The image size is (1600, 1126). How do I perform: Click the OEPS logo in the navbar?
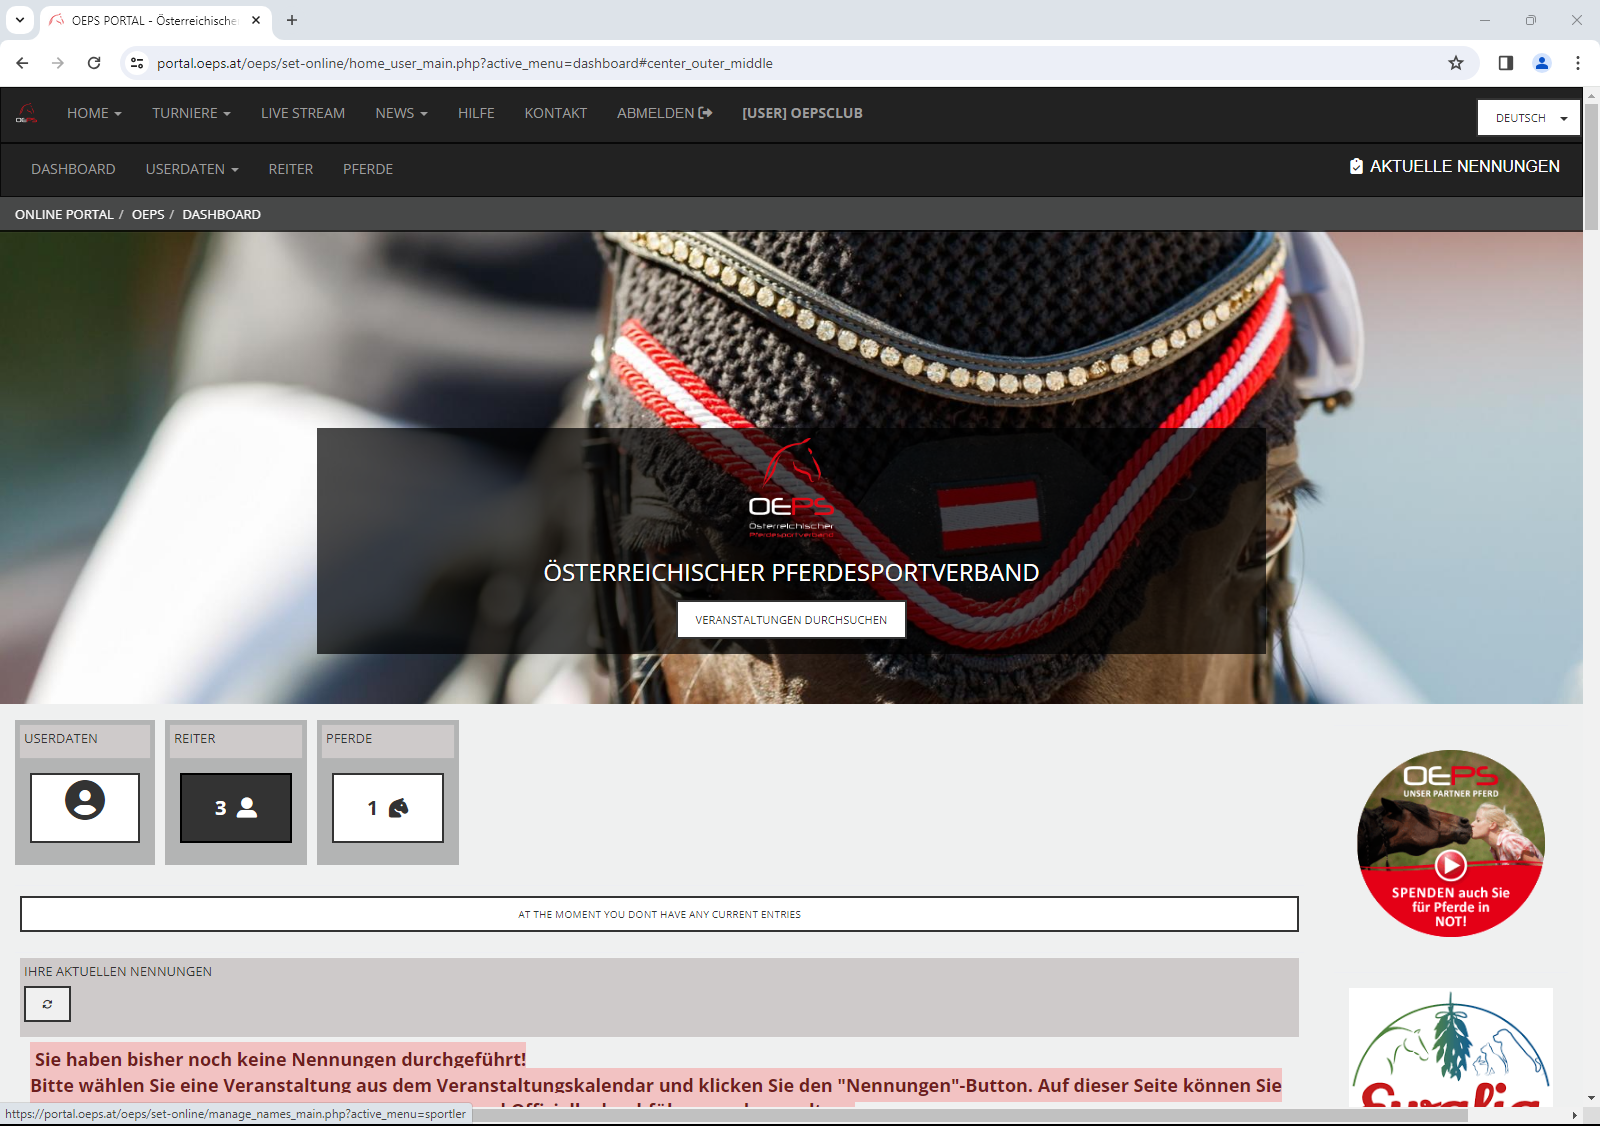27,114
